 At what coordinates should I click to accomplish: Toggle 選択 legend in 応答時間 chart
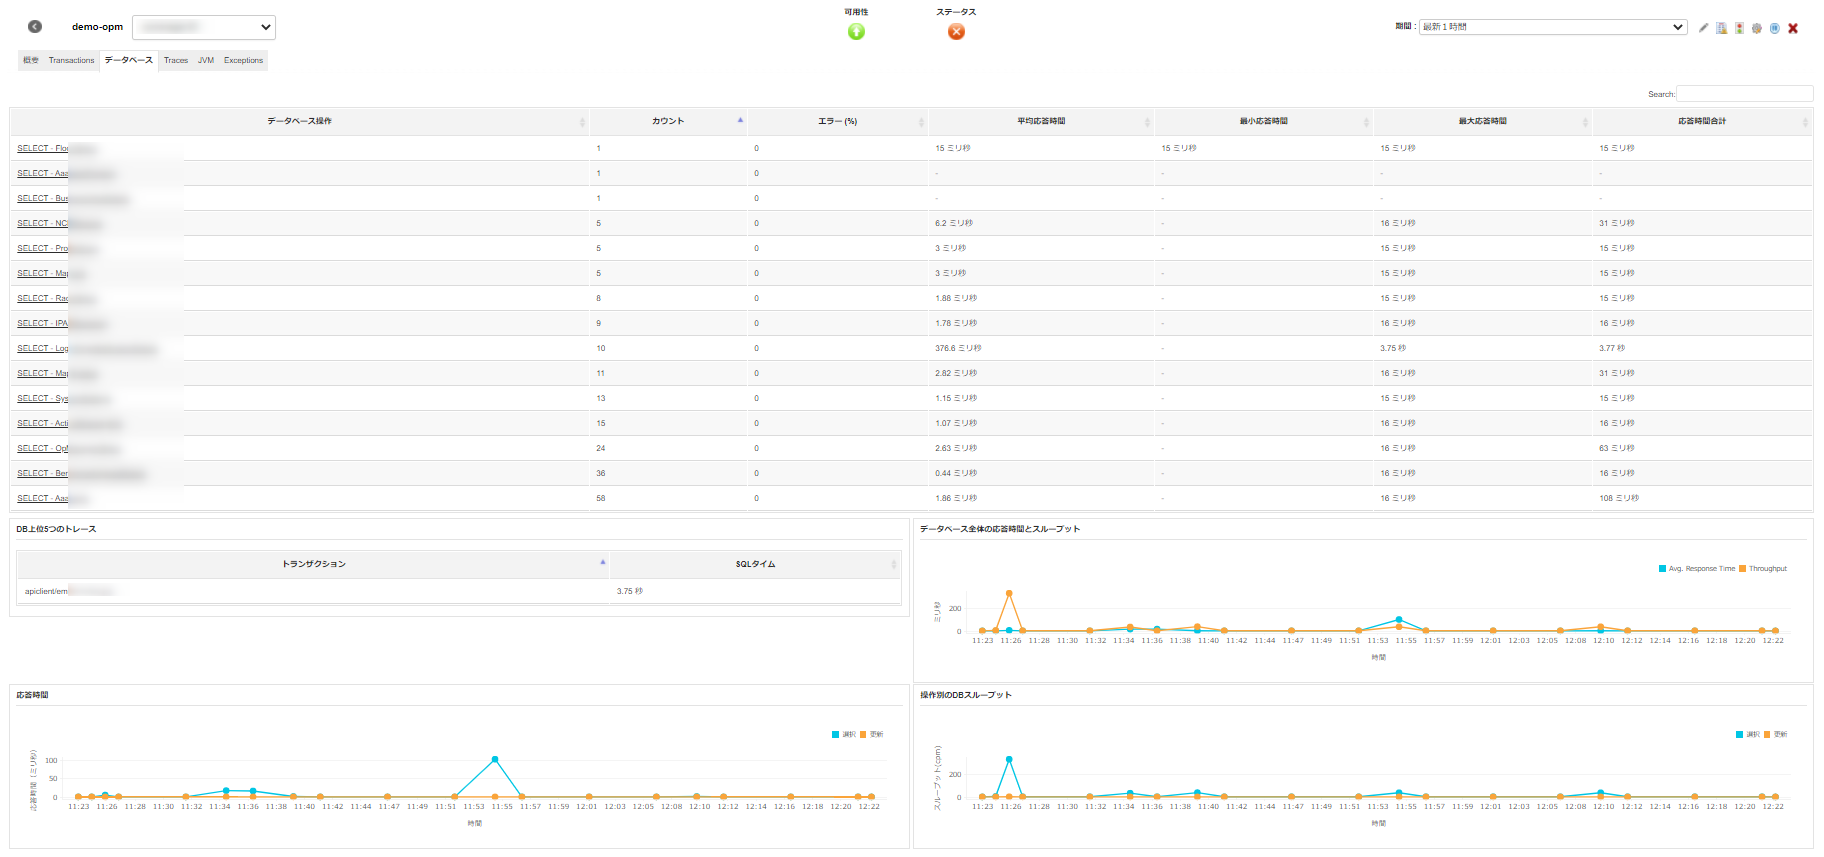843,735
